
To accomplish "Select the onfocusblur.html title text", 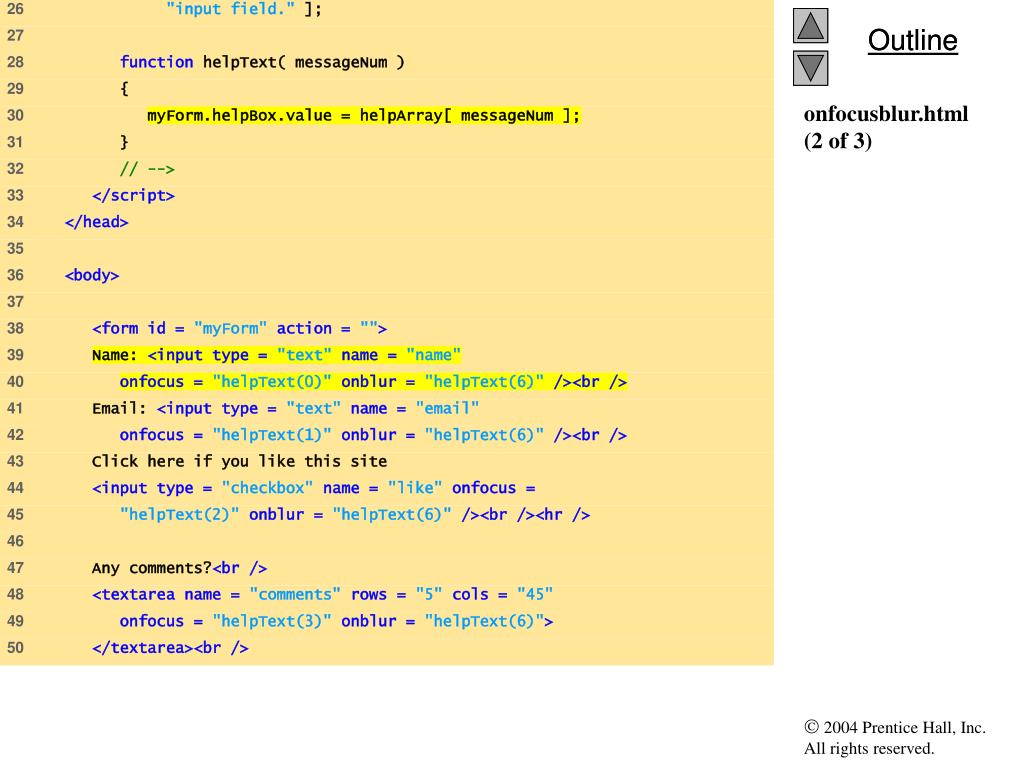I will [886, 114].
